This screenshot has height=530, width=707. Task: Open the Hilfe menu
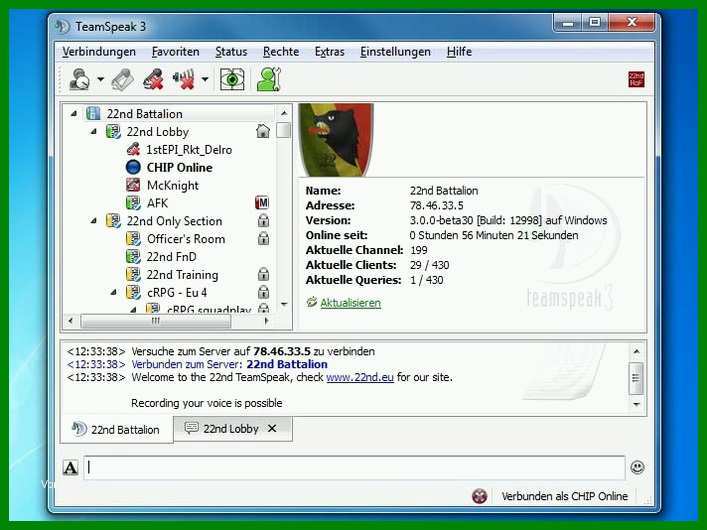coord(459,52)
